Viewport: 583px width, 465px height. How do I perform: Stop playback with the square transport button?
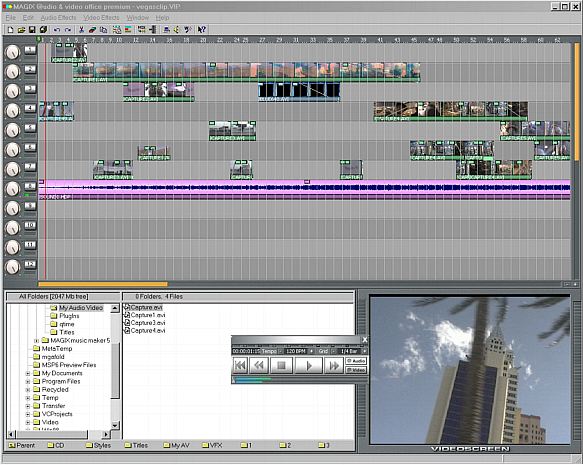281,366
